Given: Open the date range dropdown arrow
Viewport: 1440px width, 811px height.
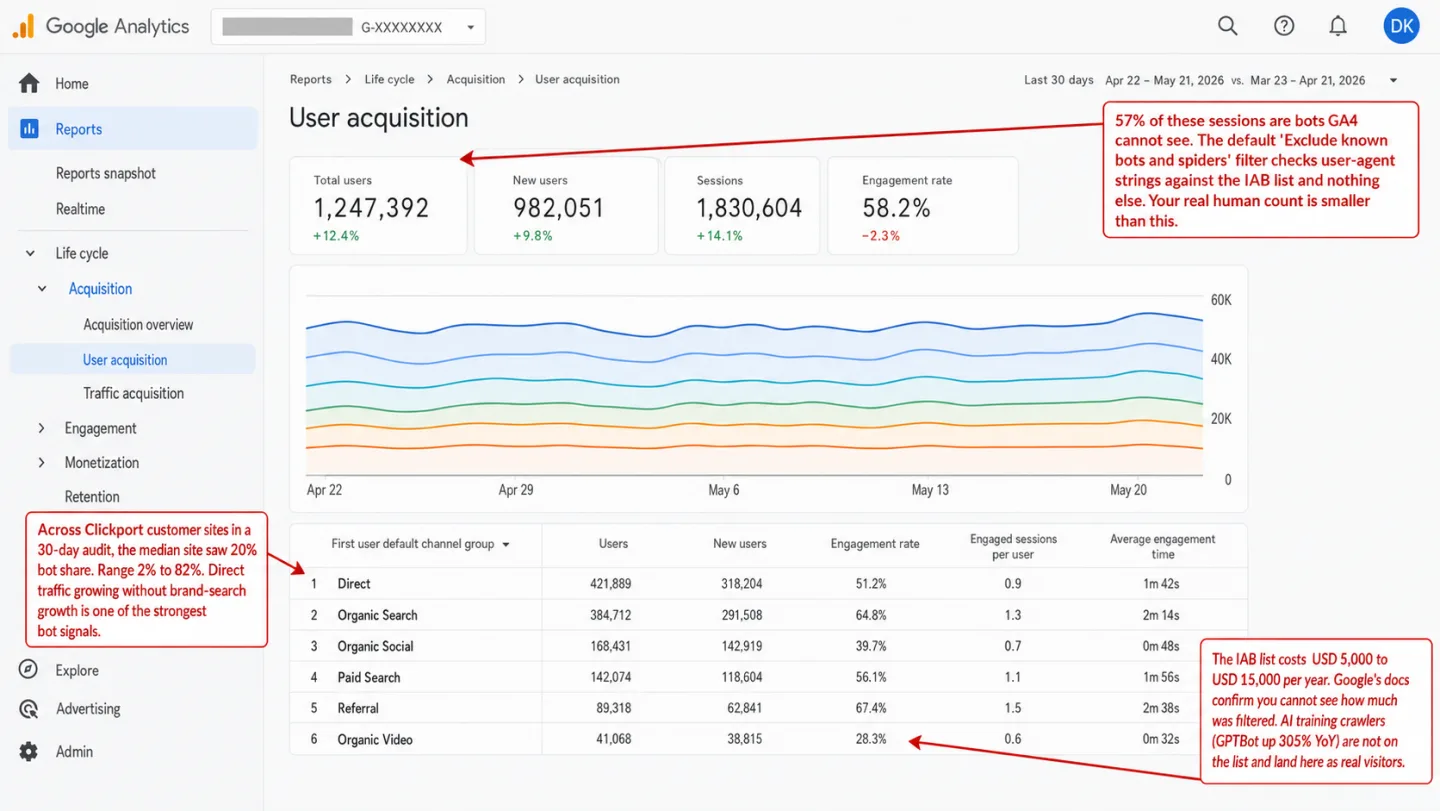Looking at the screenshot, I should point(1393,80).
